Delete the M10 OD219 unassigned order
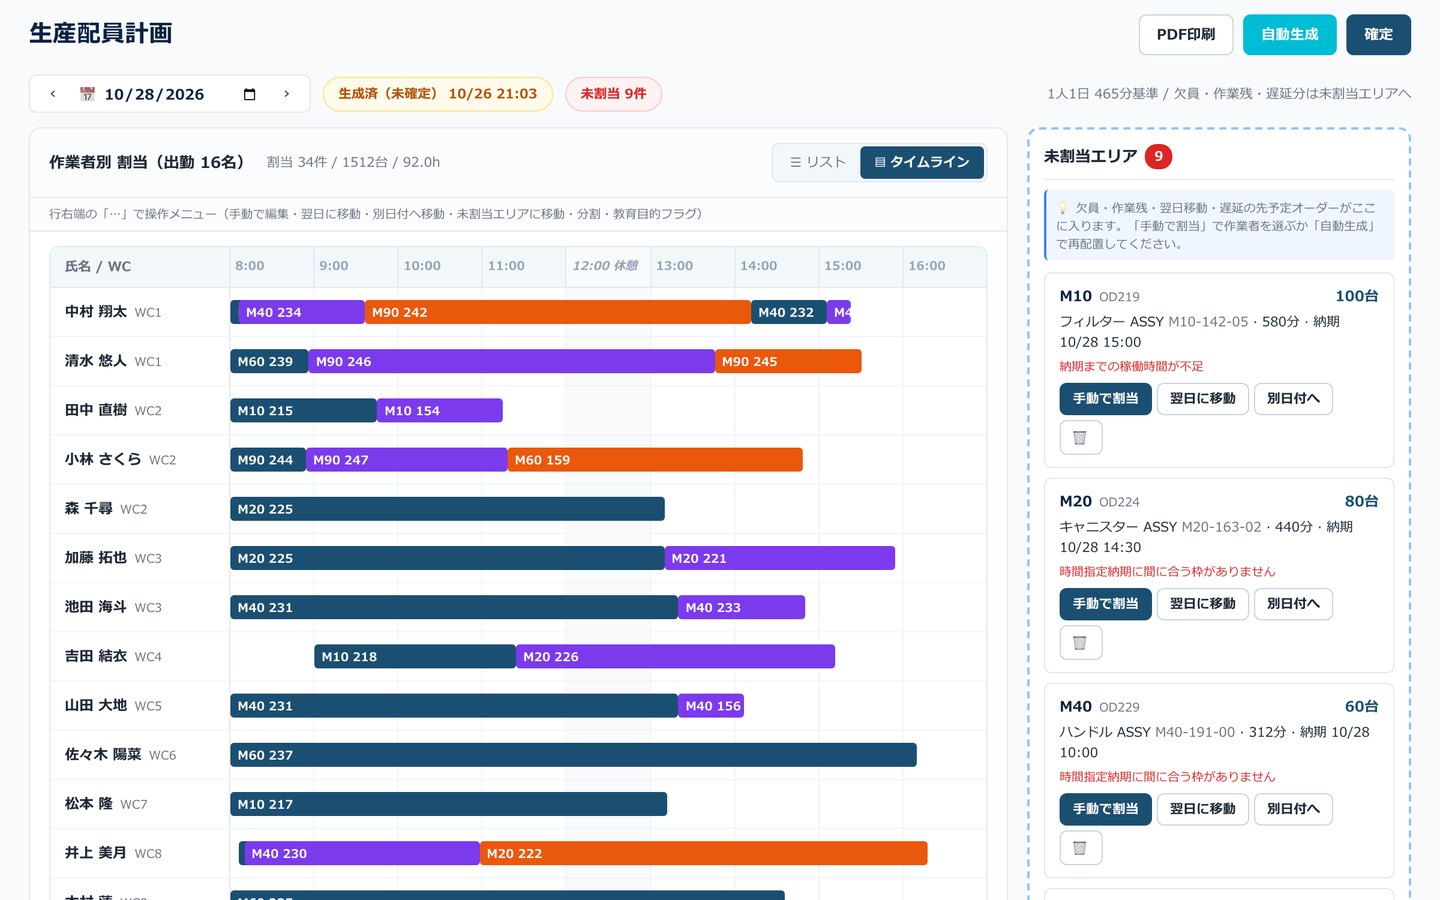The height and width of the screenshot is (900, 1440). tap(1080, 437)
